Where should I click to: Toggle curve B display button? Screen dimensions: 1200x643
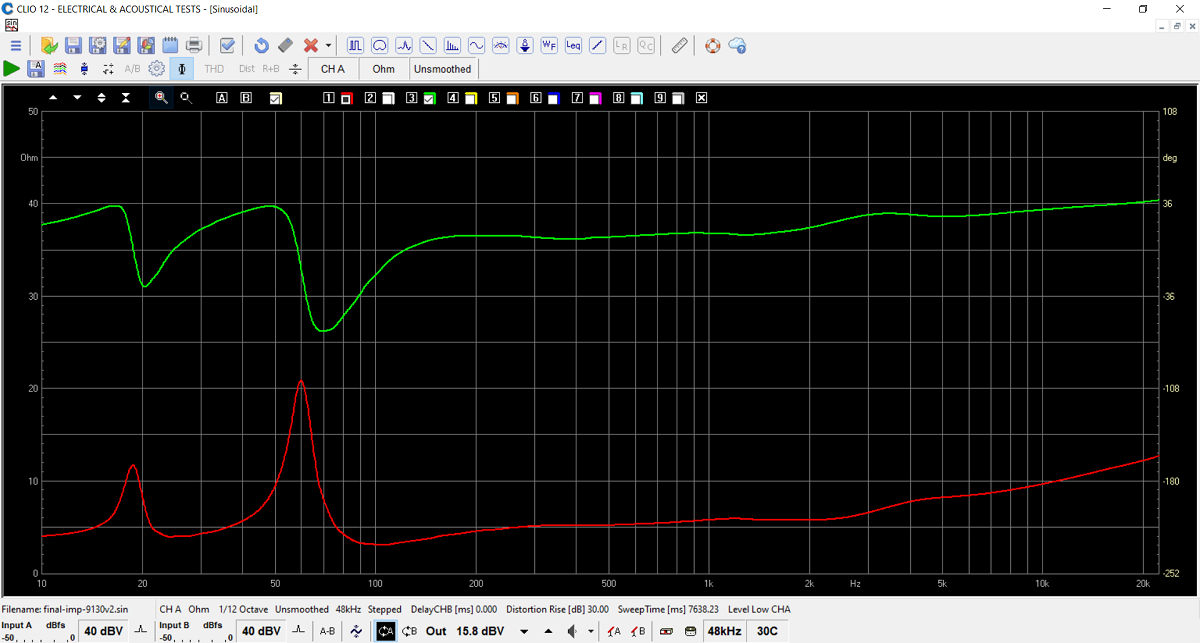(246, 98)
